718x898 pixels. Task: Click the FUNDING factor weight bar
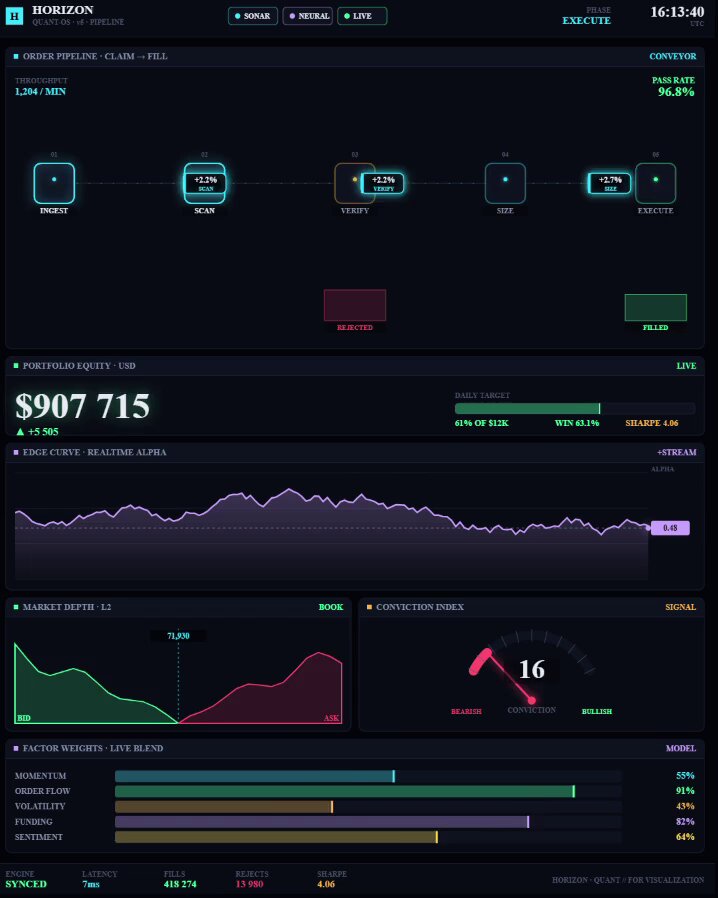click(369, 822)
